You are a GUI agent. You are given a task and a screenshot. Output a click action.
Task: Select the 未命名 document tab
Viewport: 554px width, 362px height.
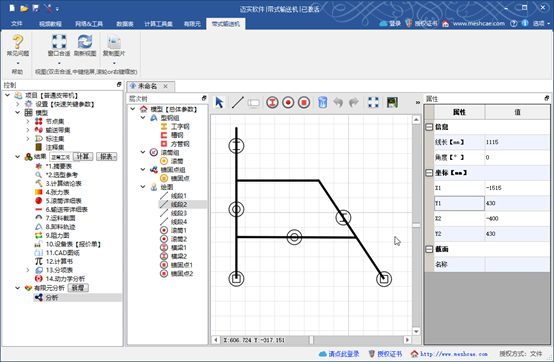(x=147, y=86)
